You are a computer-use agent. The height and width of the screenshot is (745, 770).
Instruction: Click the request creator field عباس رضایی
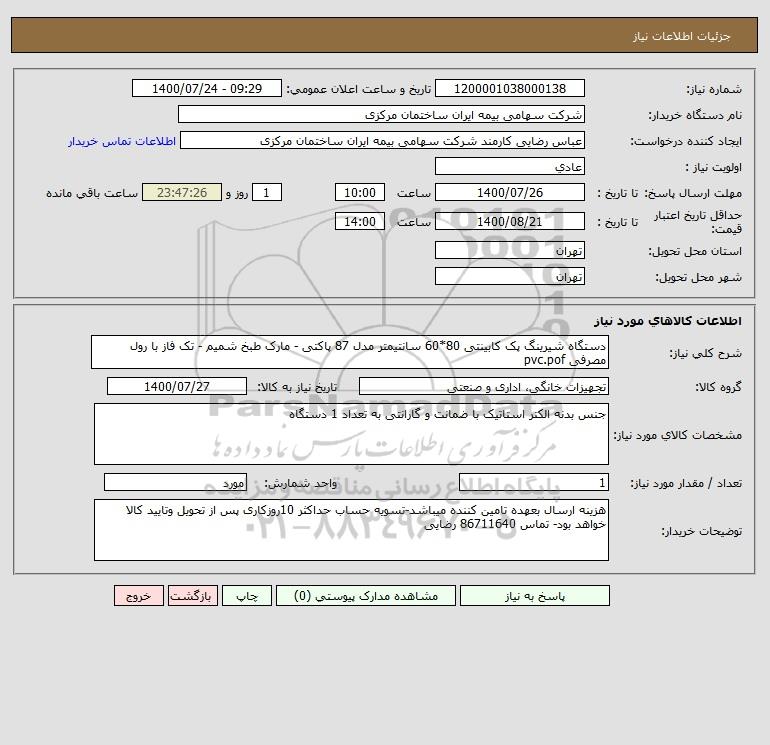pyautogui.click(x=383, y=140)
